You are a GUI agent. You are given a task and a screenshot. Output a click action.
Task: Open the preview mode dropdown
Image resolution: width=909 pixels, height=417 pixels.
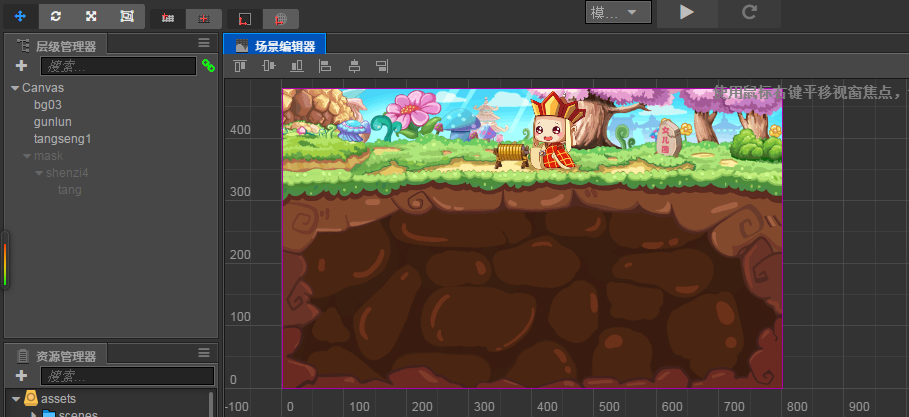(x=618, y=12)
